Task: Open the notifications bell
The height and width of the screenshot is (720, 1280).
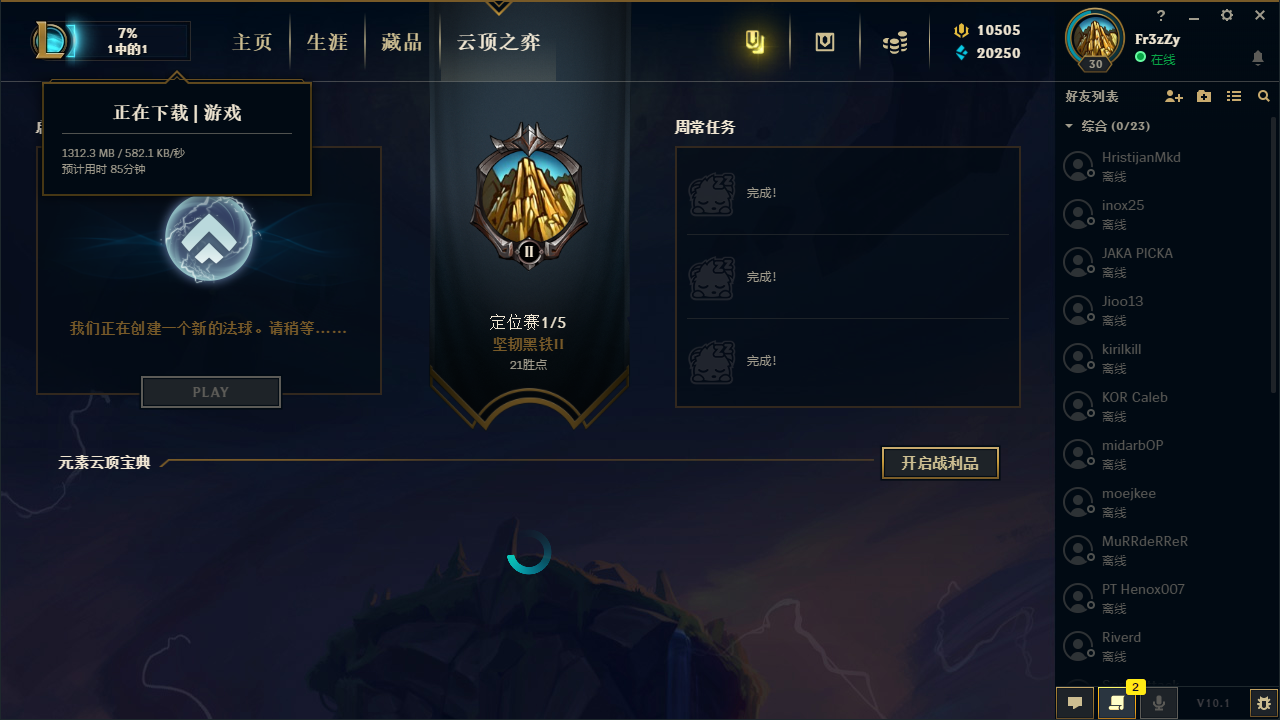Action: pyautogui.click(x=1258, y=58)
